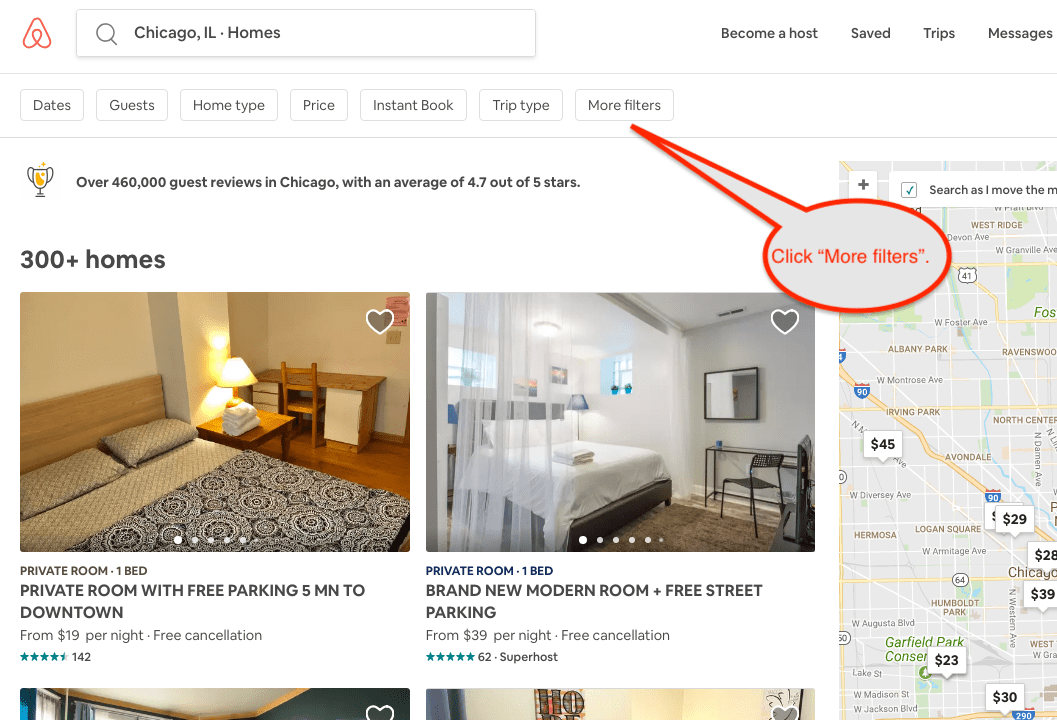Click the 62 · Superhost rating text
Screen dimensions: 1057x720
[x=518, y=657]
